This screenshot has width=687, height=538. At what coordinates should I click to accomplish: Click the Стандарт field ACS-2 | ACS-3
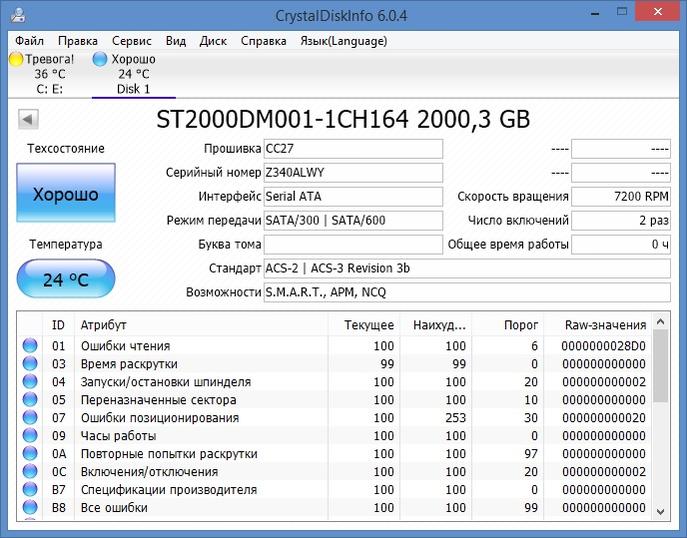click(467, 268)
